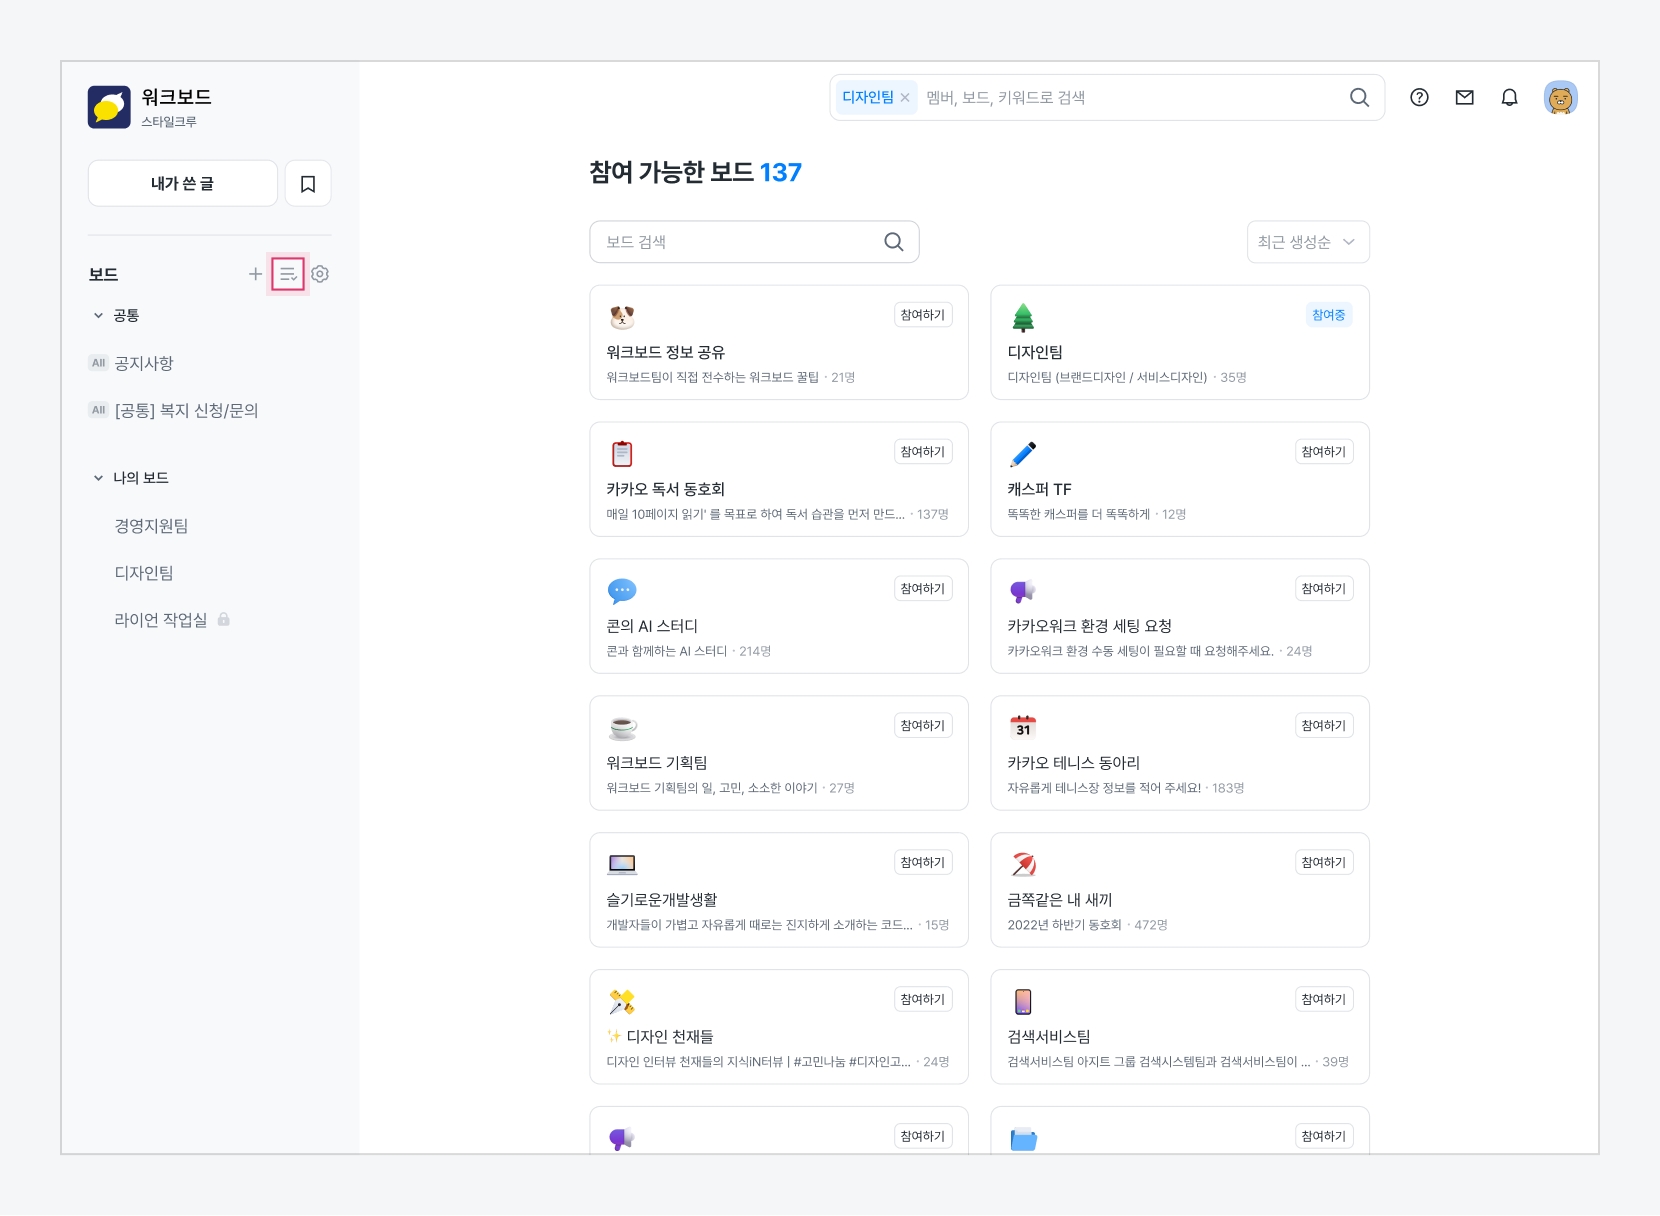This screenshot has width=1660, height=1216.
Task: Click the plus icon to add a board
Action: point(255,274)
